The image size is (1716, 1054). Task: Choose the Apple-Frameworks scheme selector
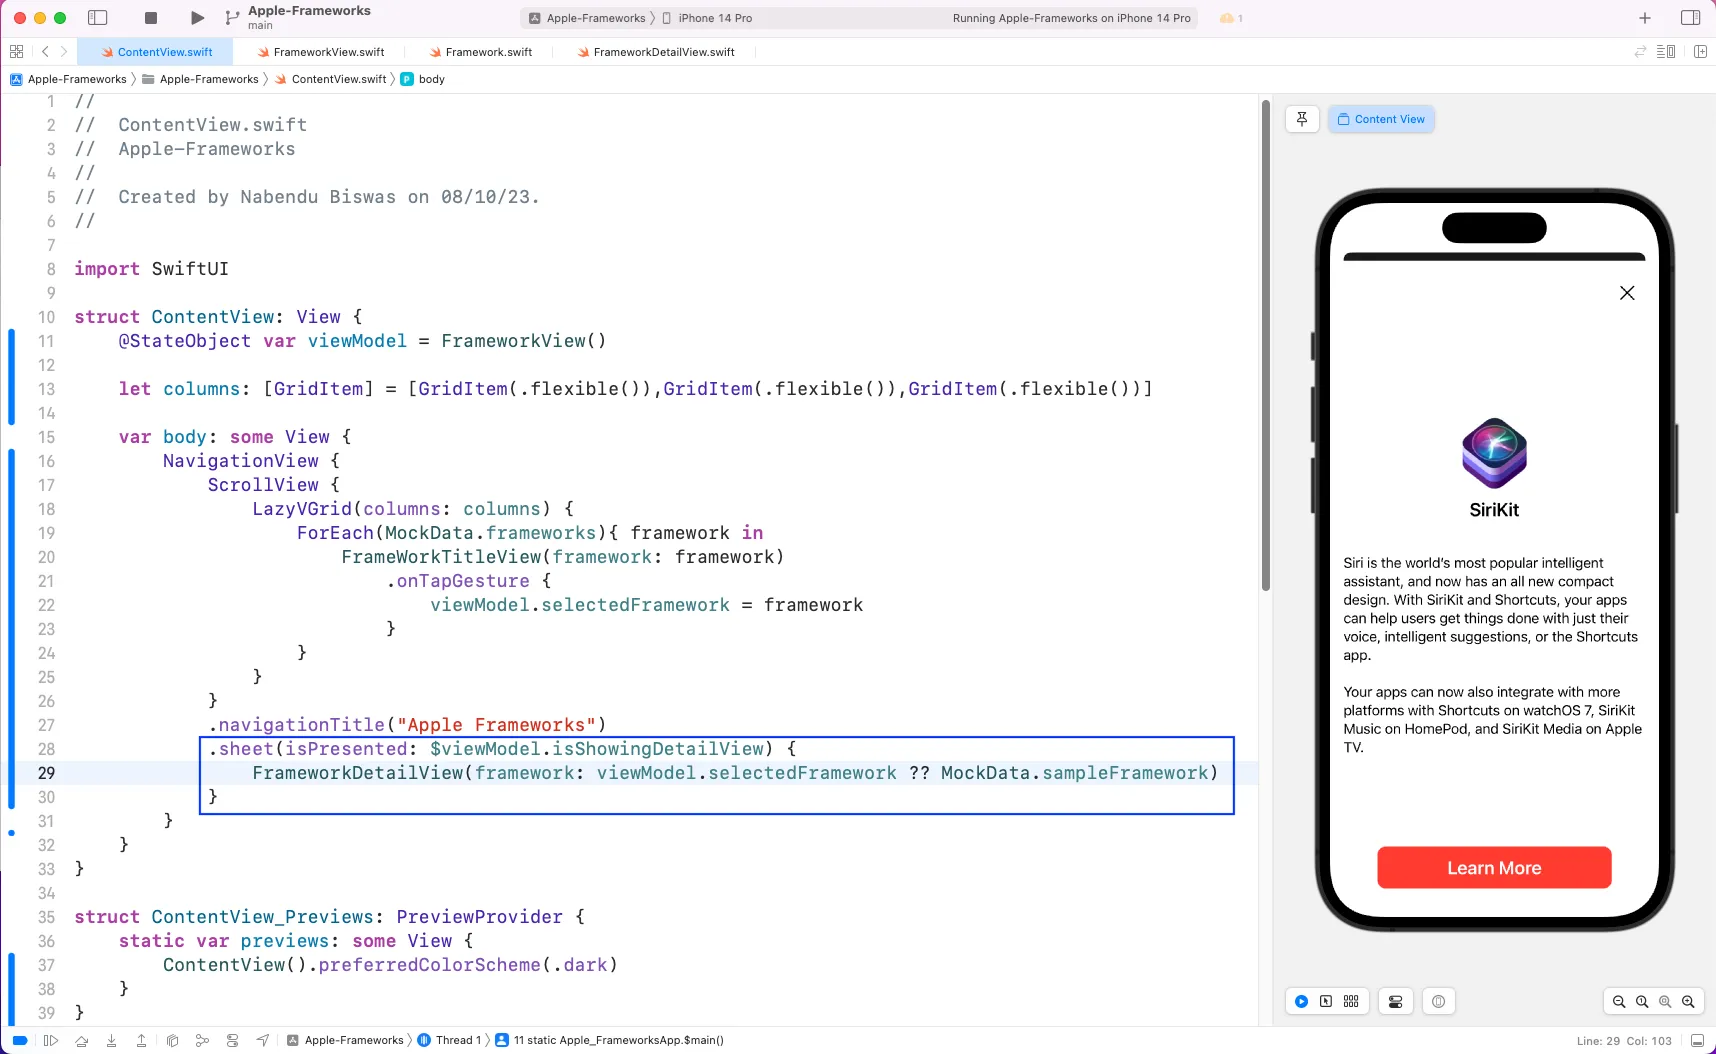pyautogui.click(x=587, y=18)
